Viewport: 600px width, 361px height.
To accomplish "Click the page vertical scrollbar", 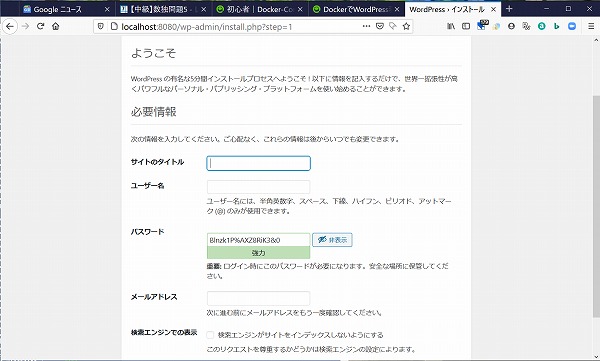I will click(x=596, y=206).
